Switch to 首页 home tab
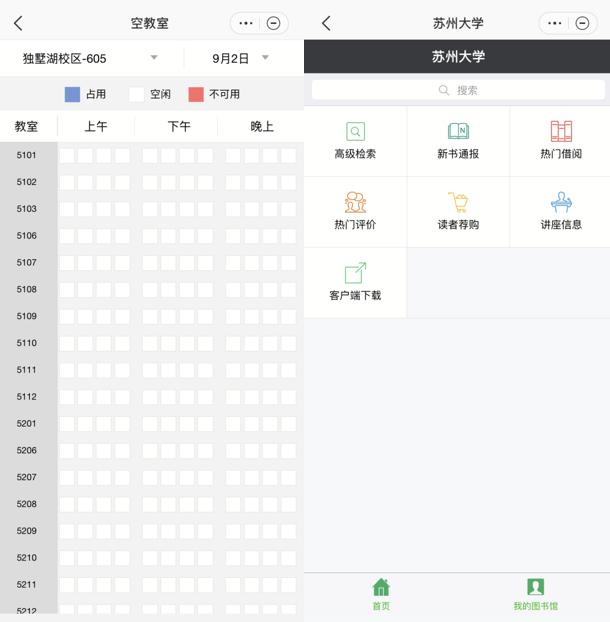The width and height of the screenshot is (610, 622). click(x=381, y=593)
